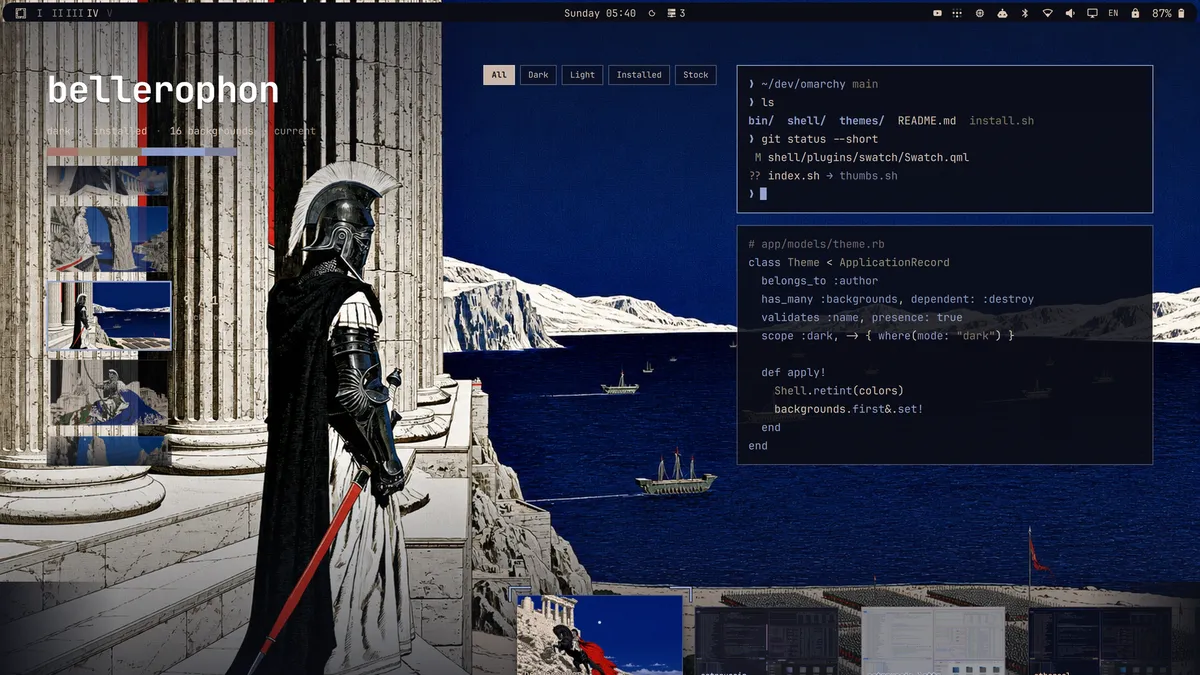Image resolution: width=1200 pixels, height=675 pixels.
Task: Click '~/dev/omarchy main' prompt in terminal
Action: click(x=813, y=84)
